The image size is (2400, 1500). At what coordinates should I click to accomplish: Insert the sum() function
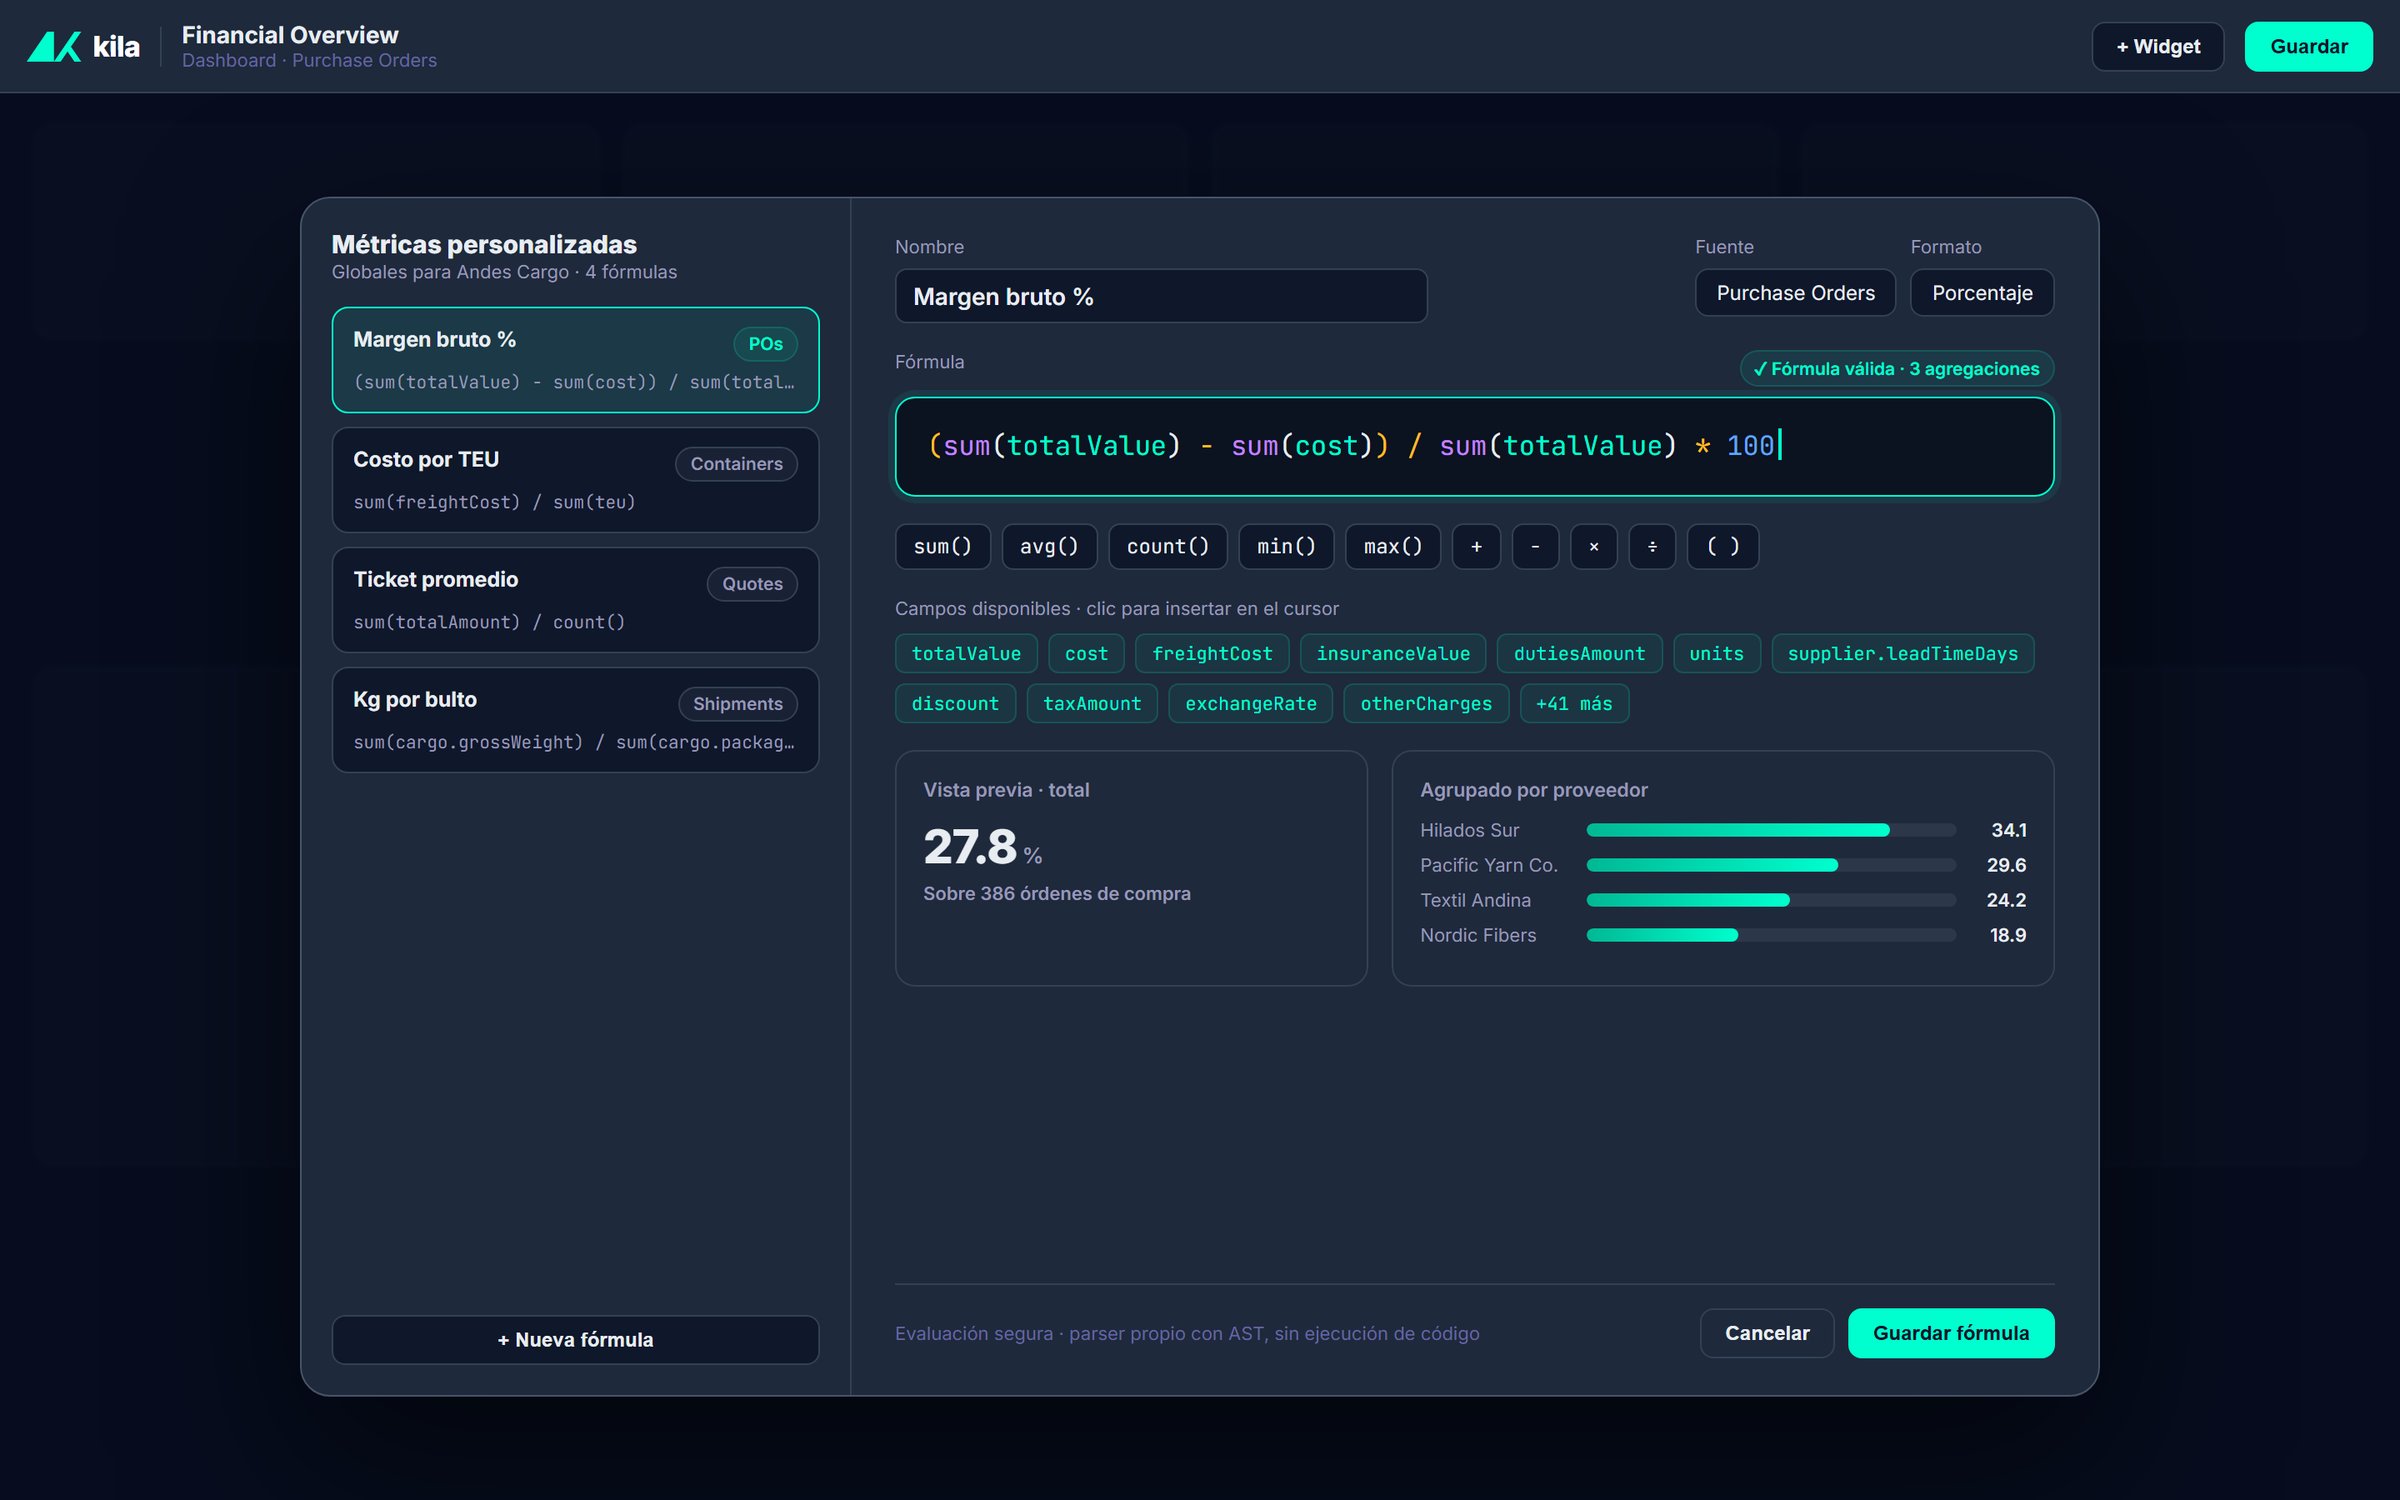(942, 546)
